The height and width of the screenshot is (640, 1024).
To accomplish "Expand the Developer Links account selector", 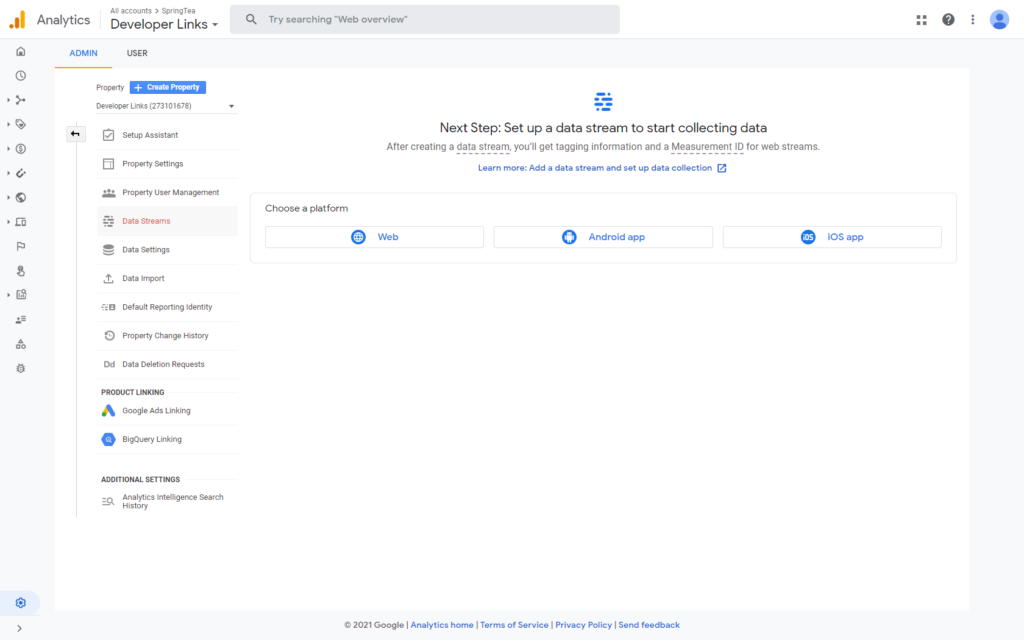I will [x=164, y=24].
